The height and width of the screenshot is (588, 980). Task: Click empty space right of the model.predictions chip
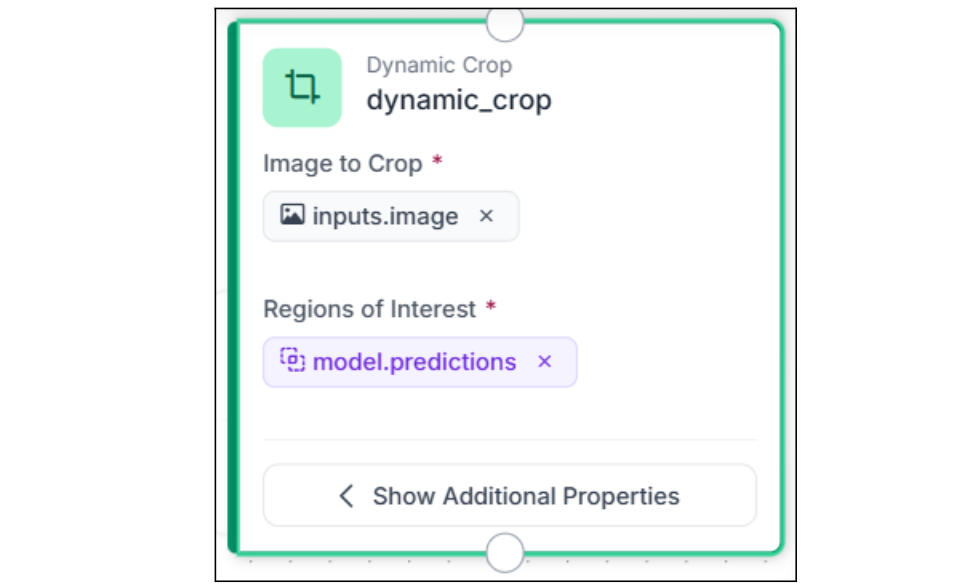point(665,362)
